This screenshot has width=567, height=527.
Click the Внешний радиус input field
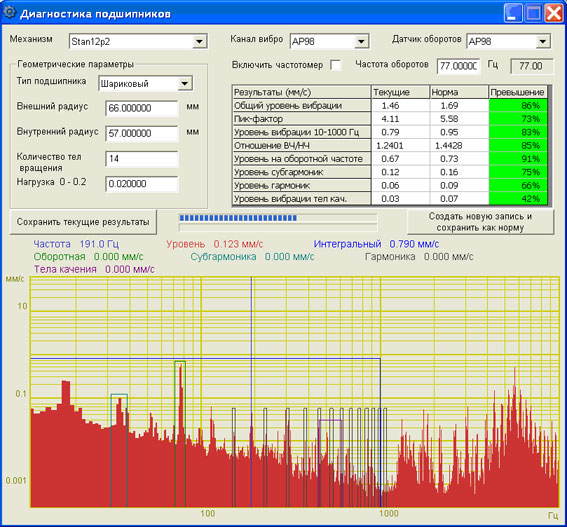[142, 108]
